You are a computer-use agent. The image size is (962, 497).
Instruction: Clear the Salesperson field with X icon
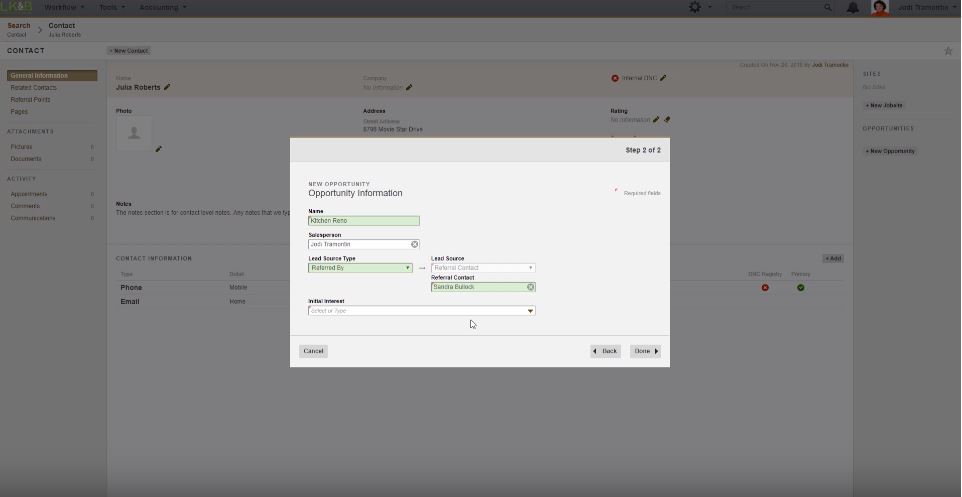click(415, 244)
